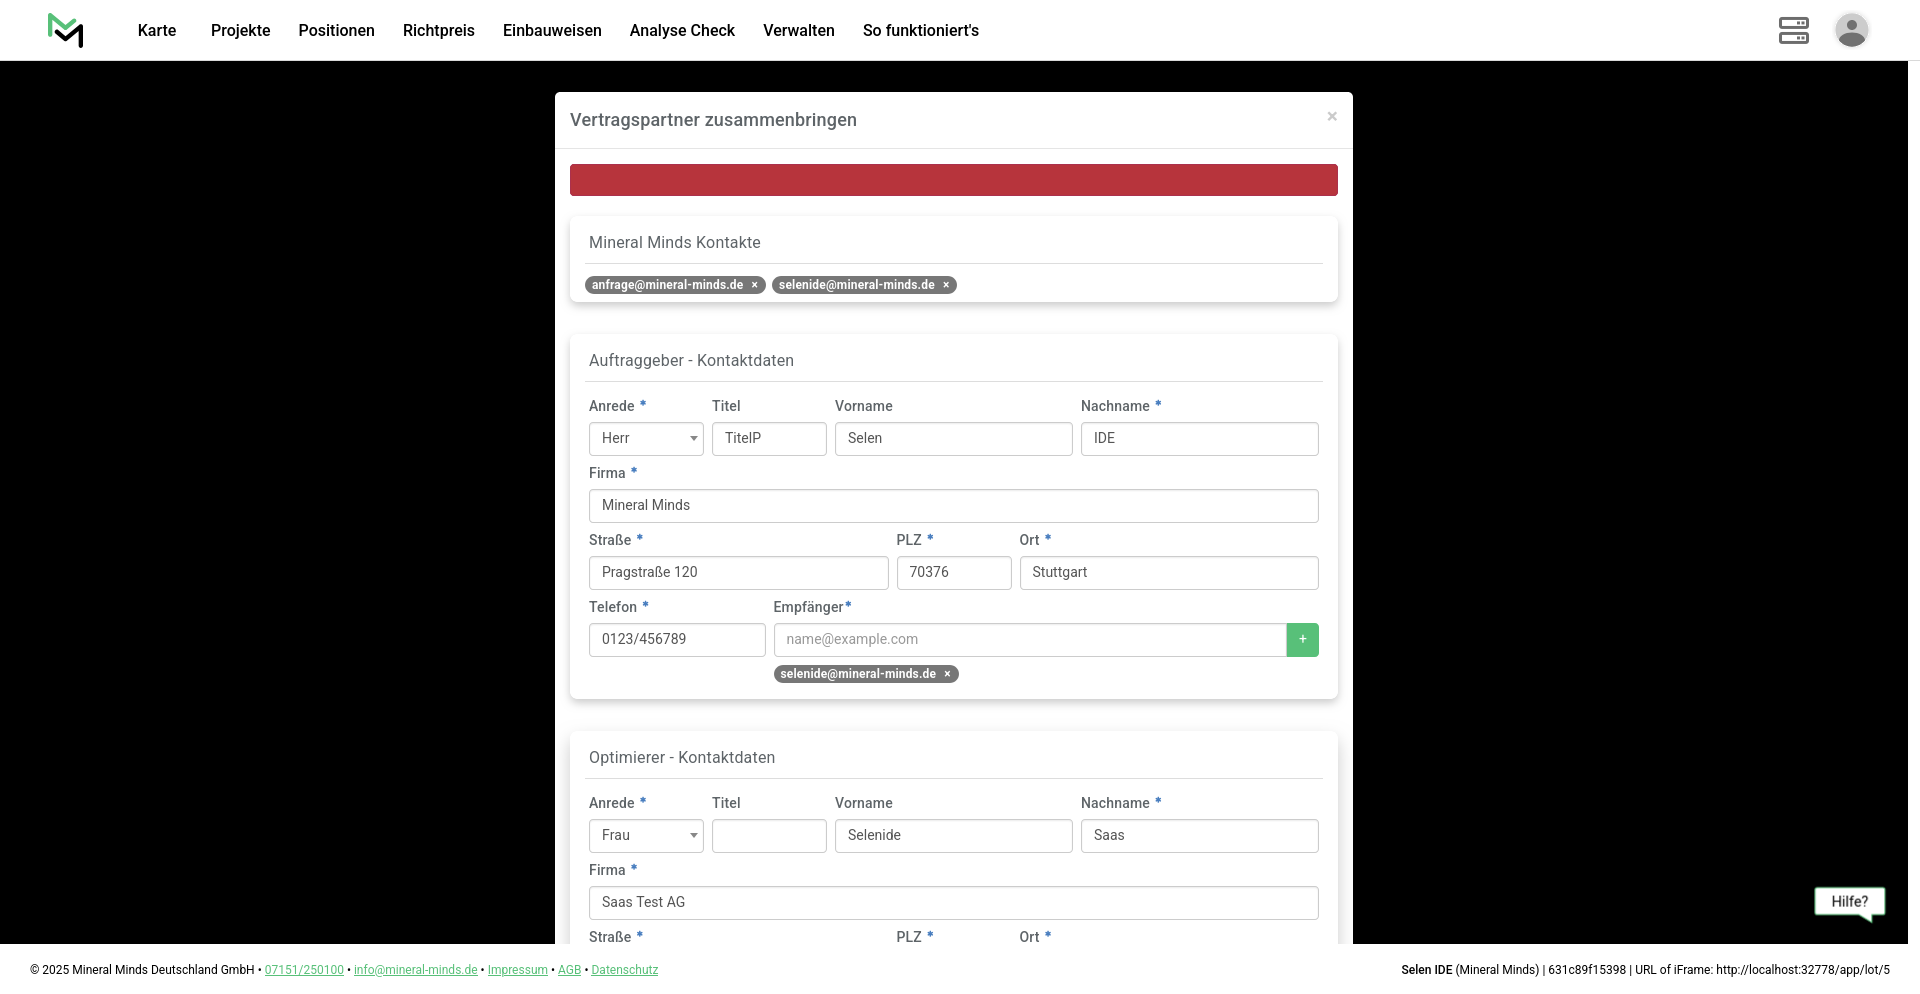Focus the Empfänger email input field
The image size is (1920, 994).
[x=1029, y=640]
